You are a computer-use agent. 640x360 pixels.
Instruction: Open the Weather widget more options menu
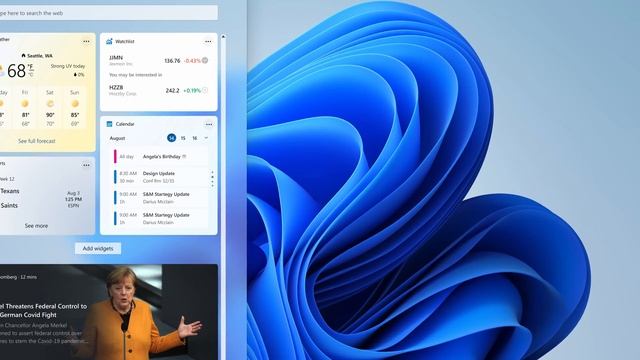86,42
